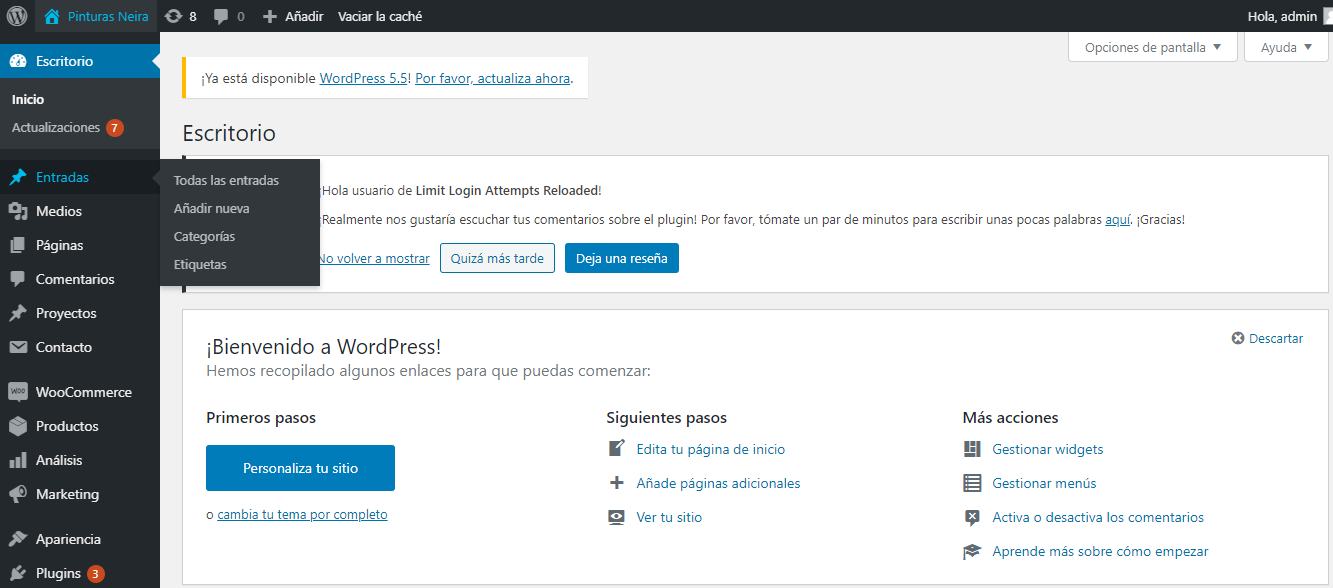This screenshot has height=588, width=1333.
Task: Open the Pinturas Neira site name link
Action: pos(108,16)
